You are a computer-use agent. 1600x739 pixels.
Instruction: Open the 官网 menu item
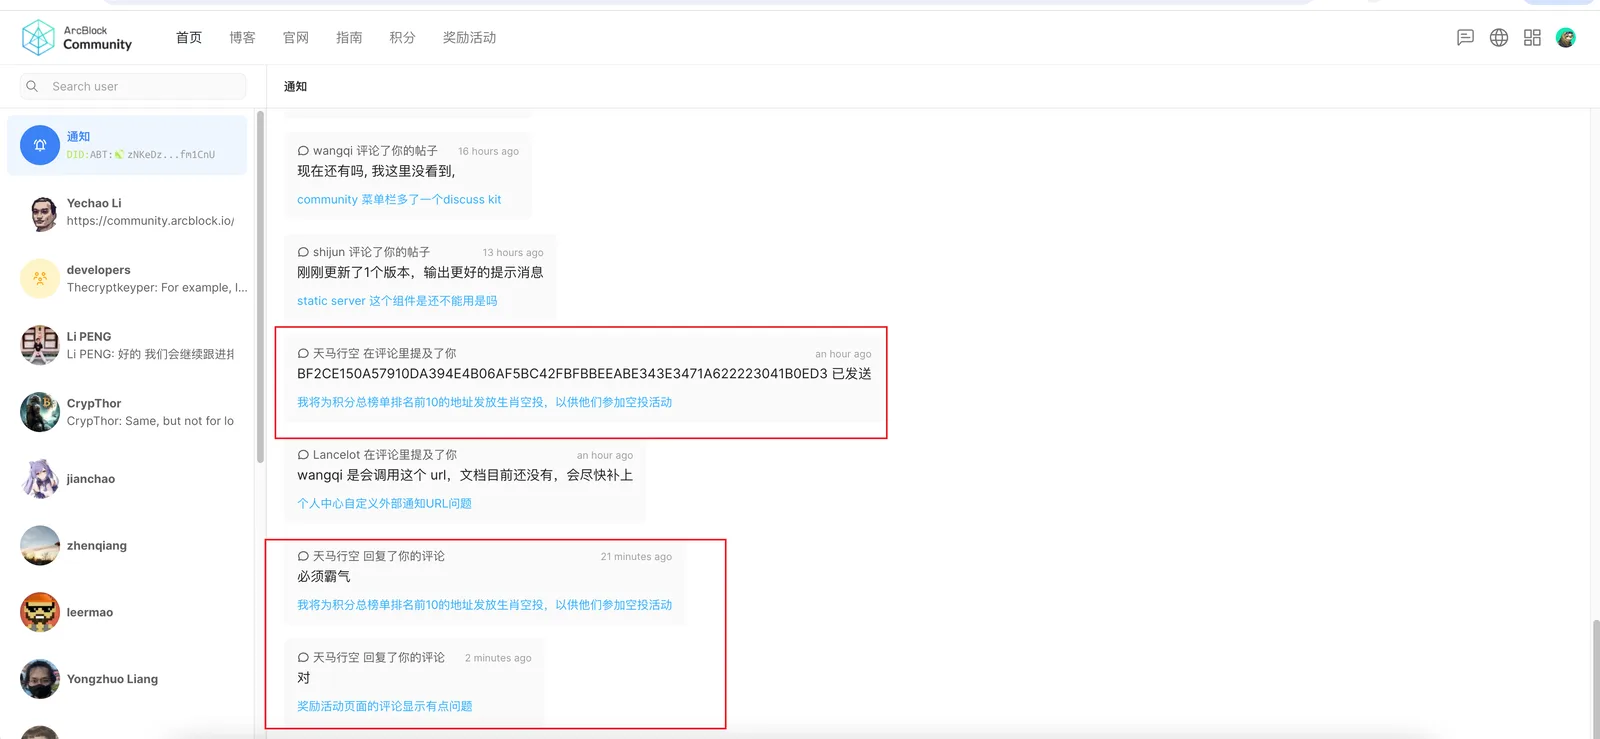[x=296, y=38]
